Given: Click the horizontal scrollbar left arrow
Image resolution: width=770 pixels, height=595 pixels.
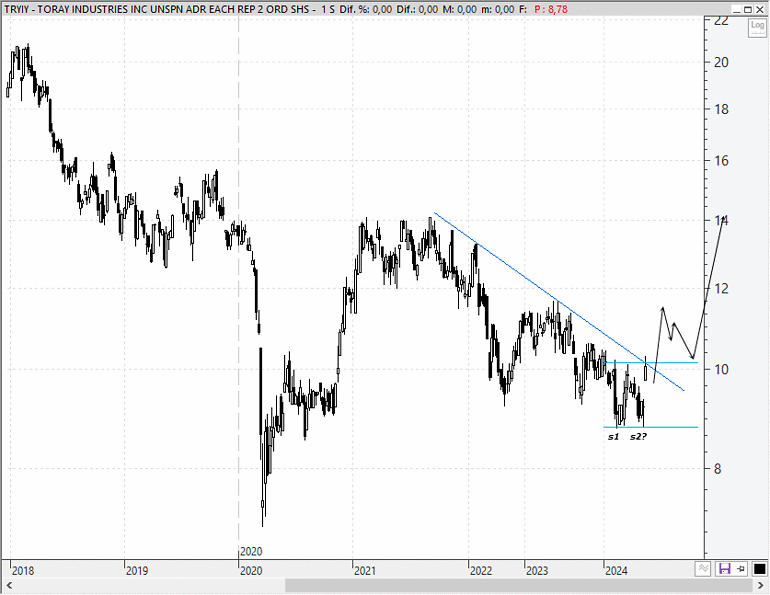Looking at the screenshot, I should (x=8, y=586).
